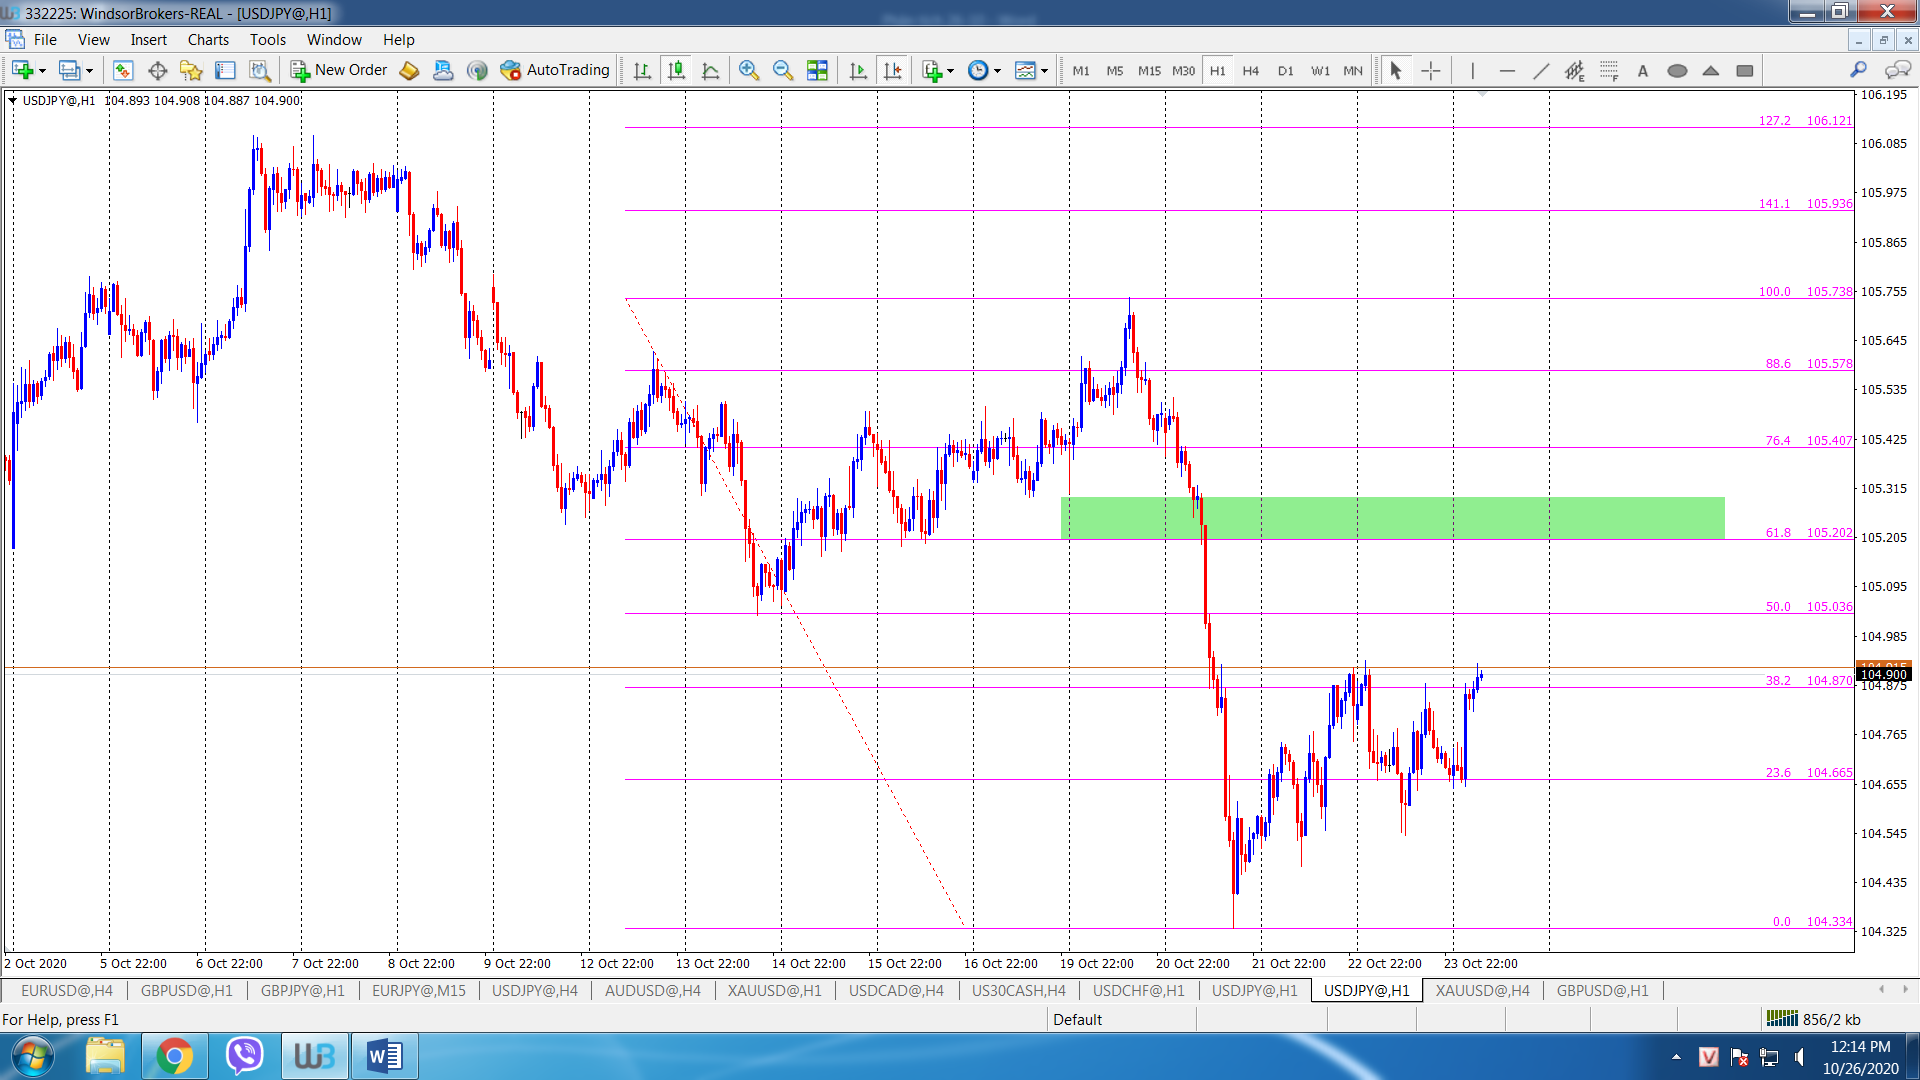Image resolution: width=1920 pixels, height=1080 pixels.
Task: Switch chart to bar chart style
Action: click(x=642, y=70)
